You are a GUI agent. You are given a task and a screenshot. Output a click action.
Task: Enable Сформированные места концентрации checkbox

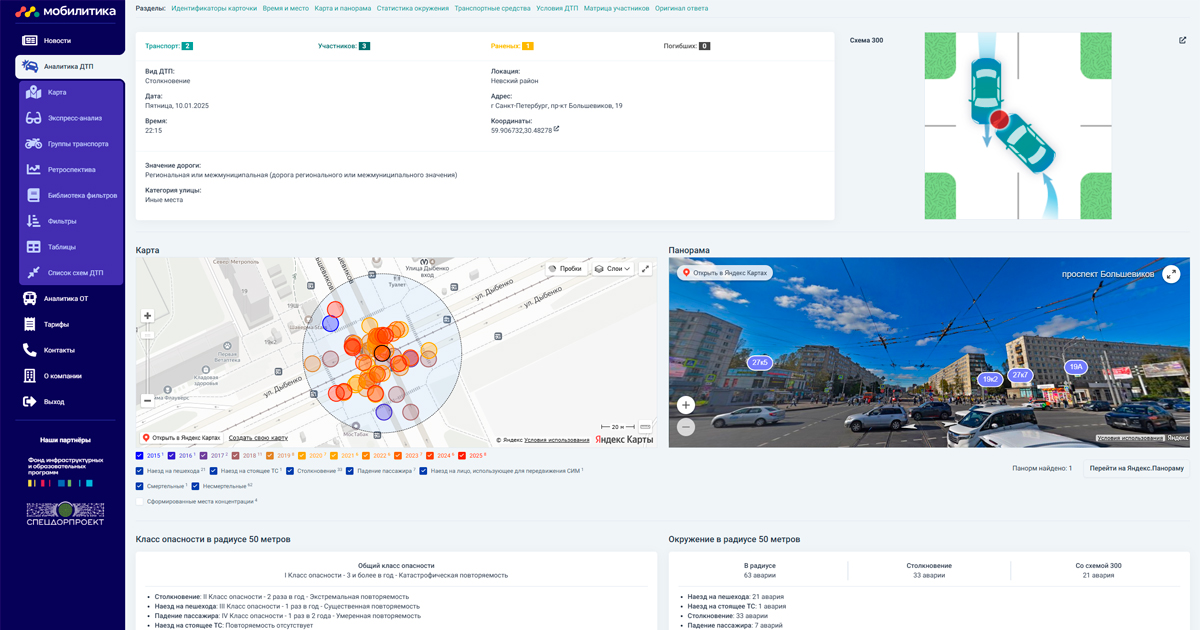(x=140, y=501)
